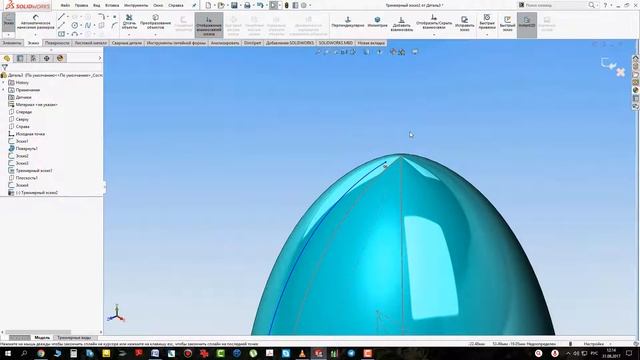Open the Windows Start button
This screenshot has width=640, height=360.
(8, 353)
